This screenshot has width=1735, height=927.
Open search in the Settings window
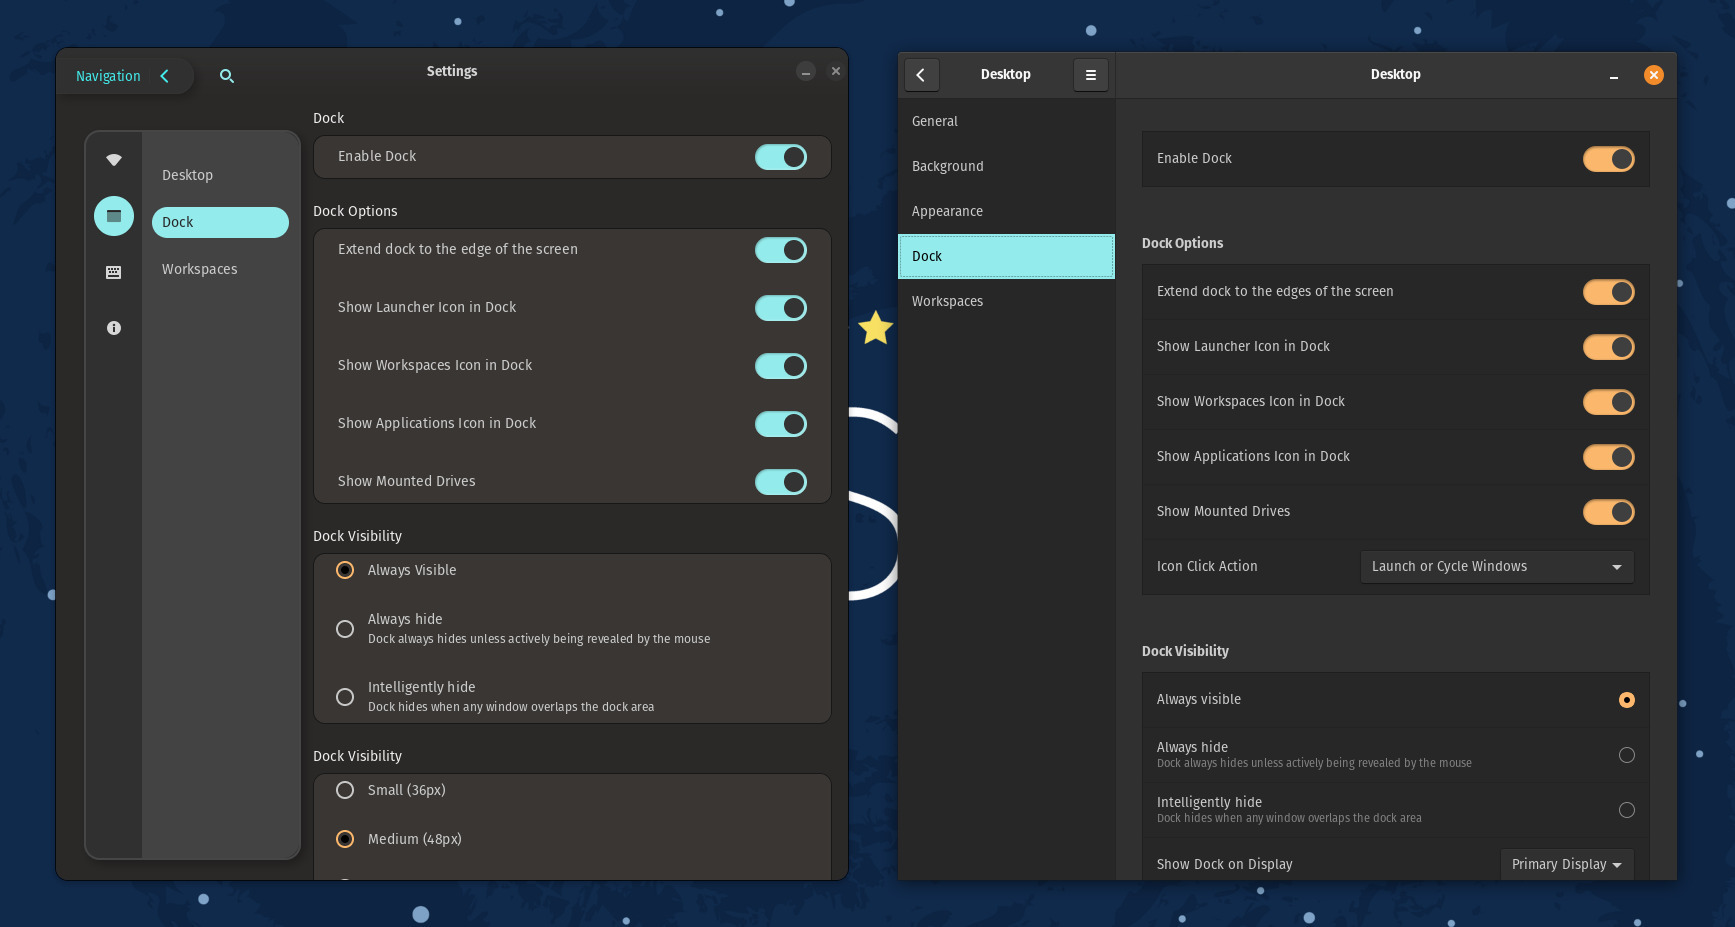227,76
